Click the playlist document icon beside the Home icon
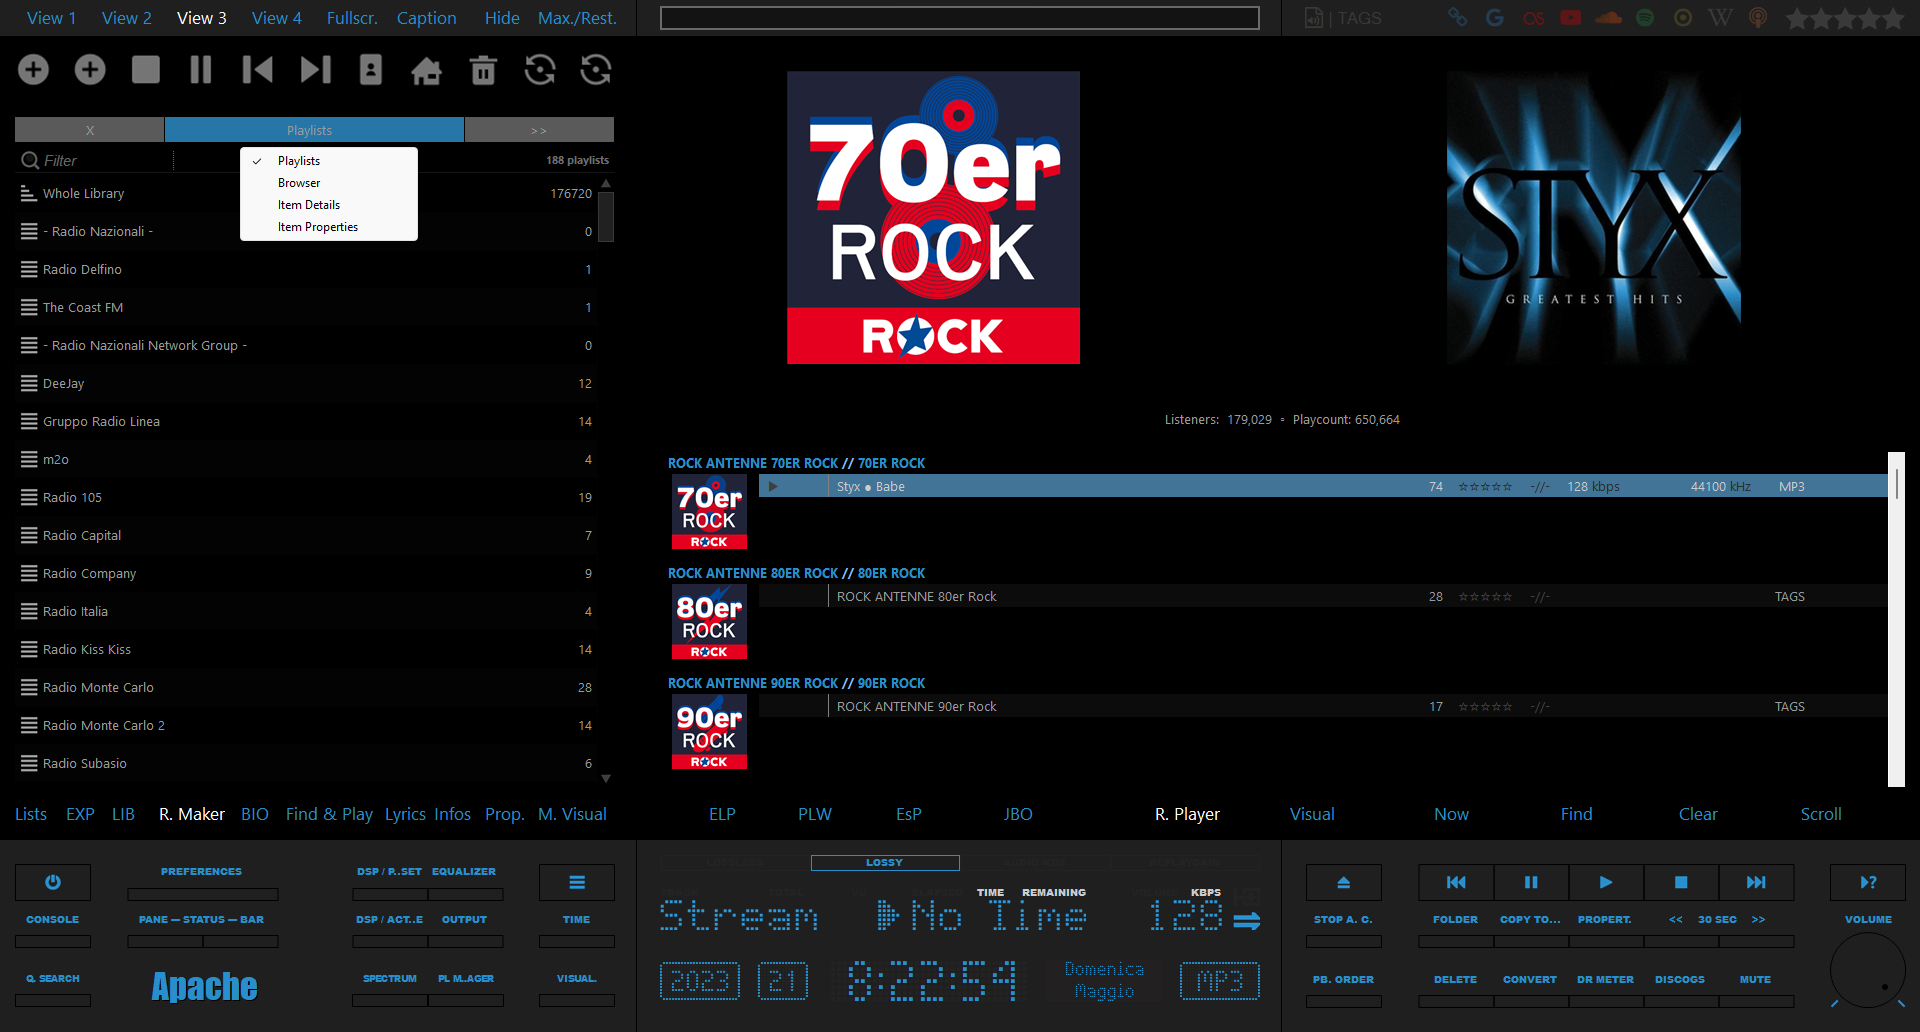Viewport: 1920px width, 1032px height. pos(371,69)
